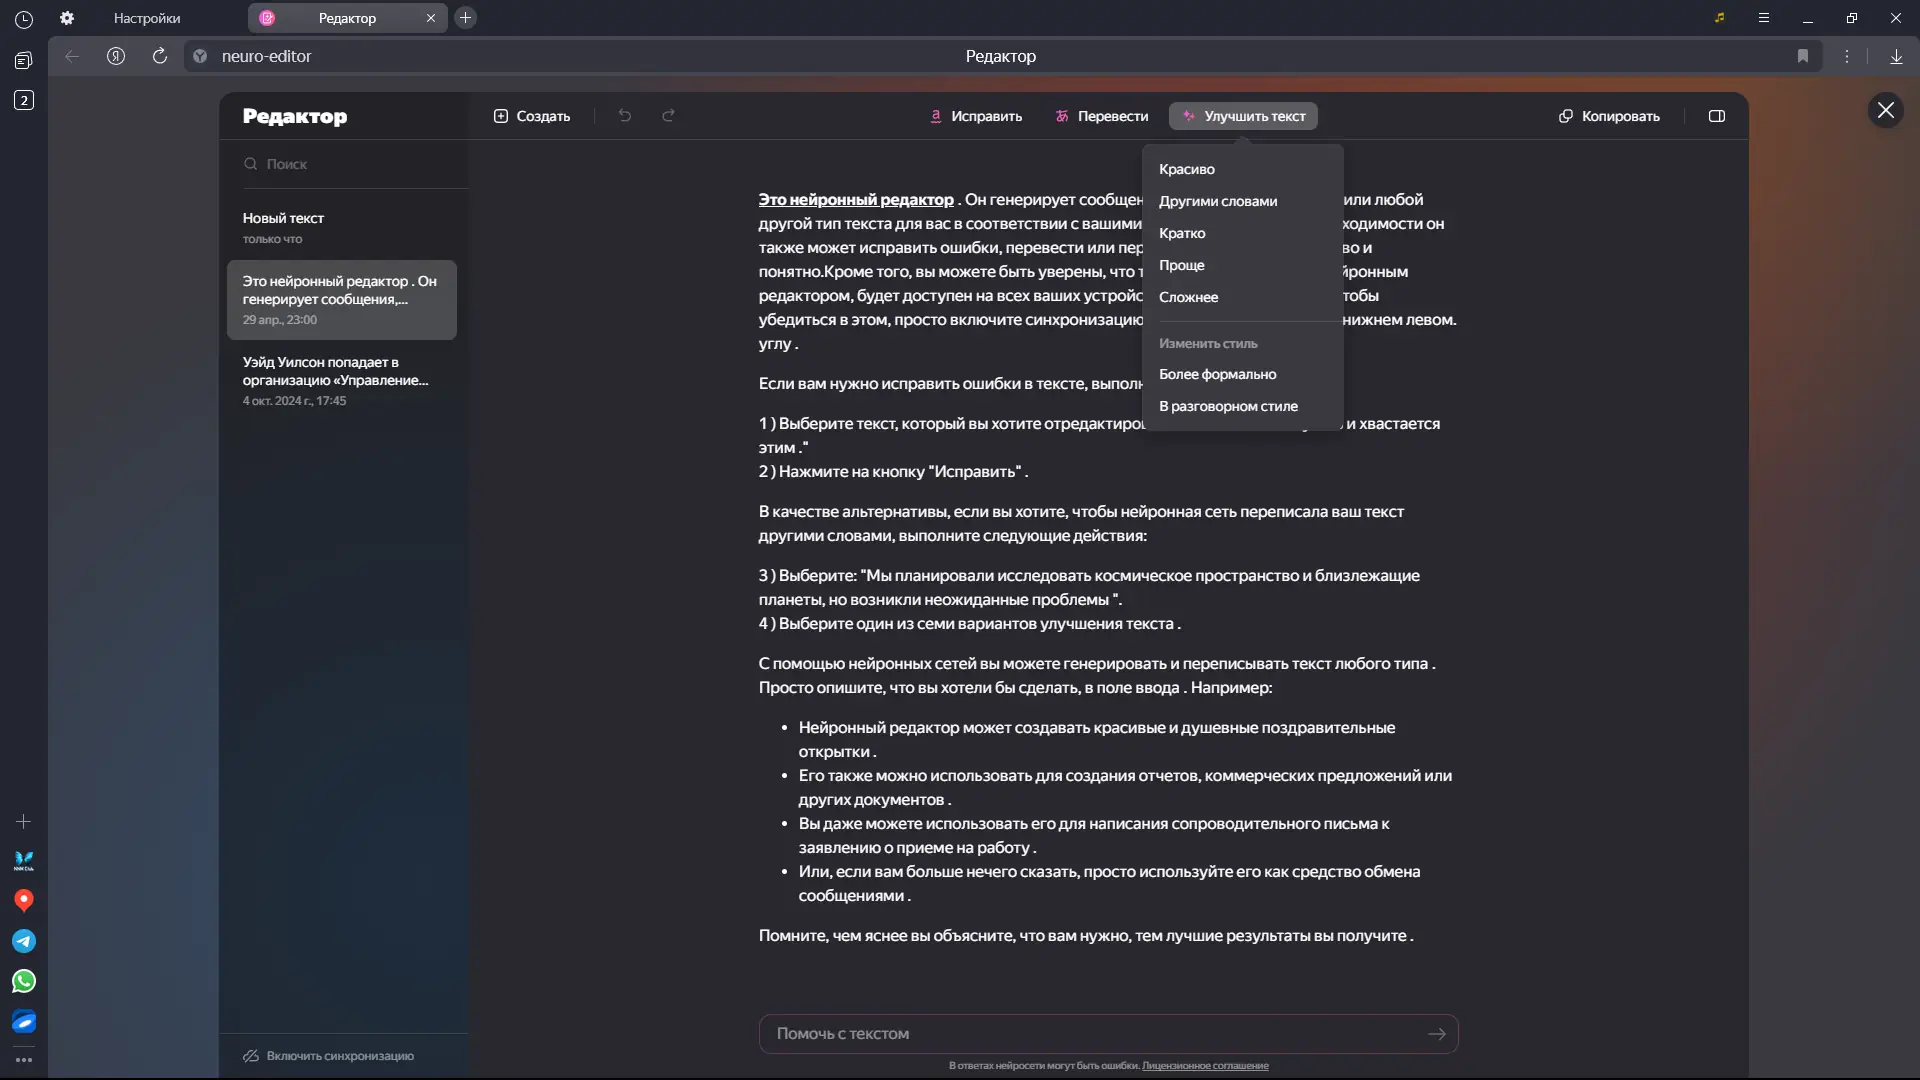The image size is (1920, 1080).
Task: Click the Копировать button
Action: tap(1609, 116)
